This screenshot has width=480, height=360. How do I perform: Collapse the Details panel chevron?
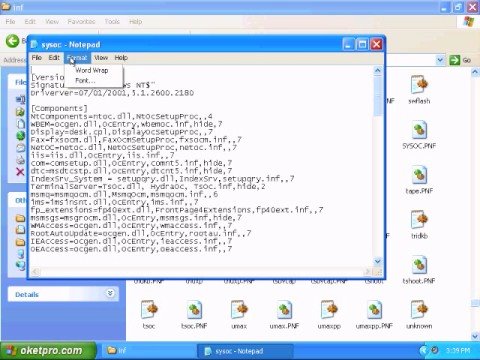click(x=110, y=293)
